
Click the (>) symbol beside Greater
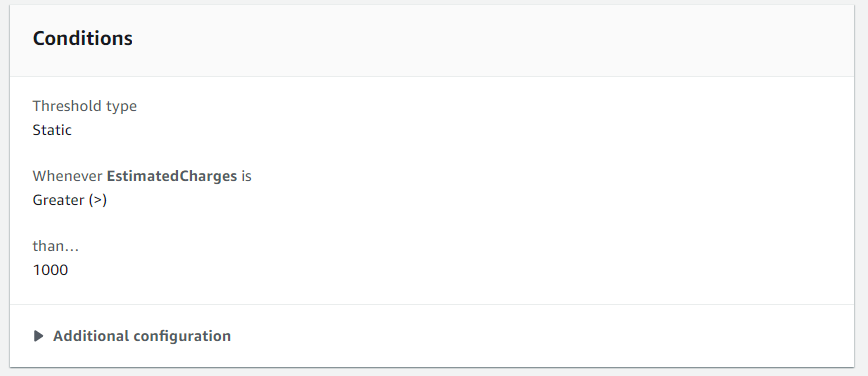tap(97, 200)
